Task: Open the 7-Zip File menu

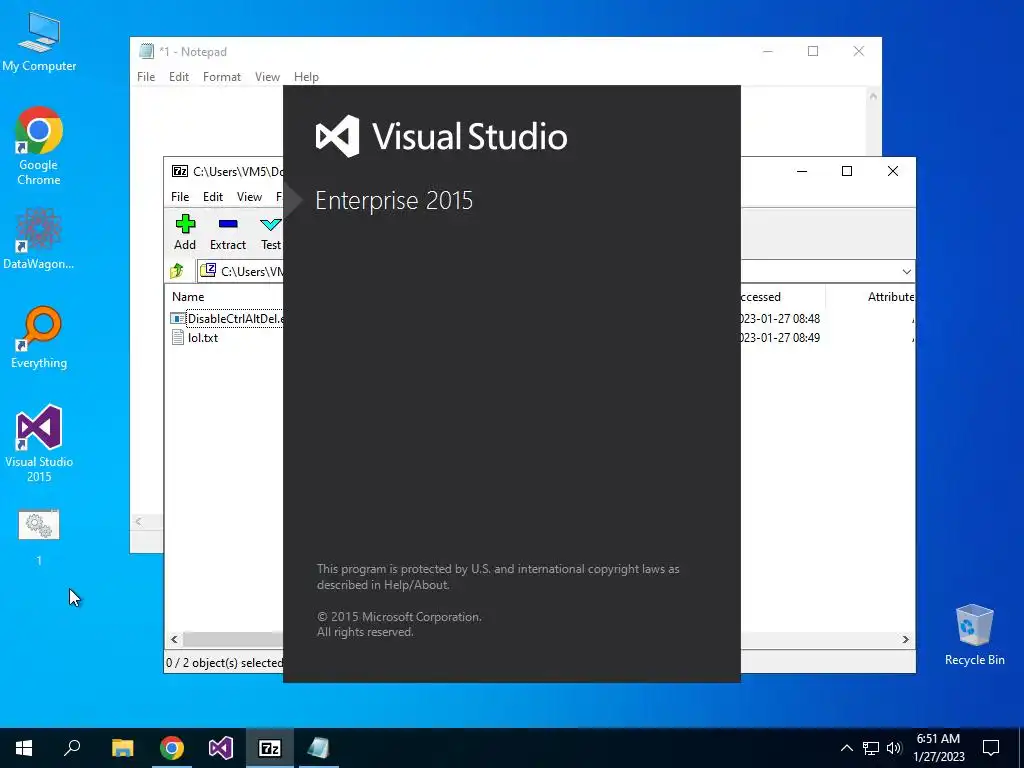Action: click(180, 197)
